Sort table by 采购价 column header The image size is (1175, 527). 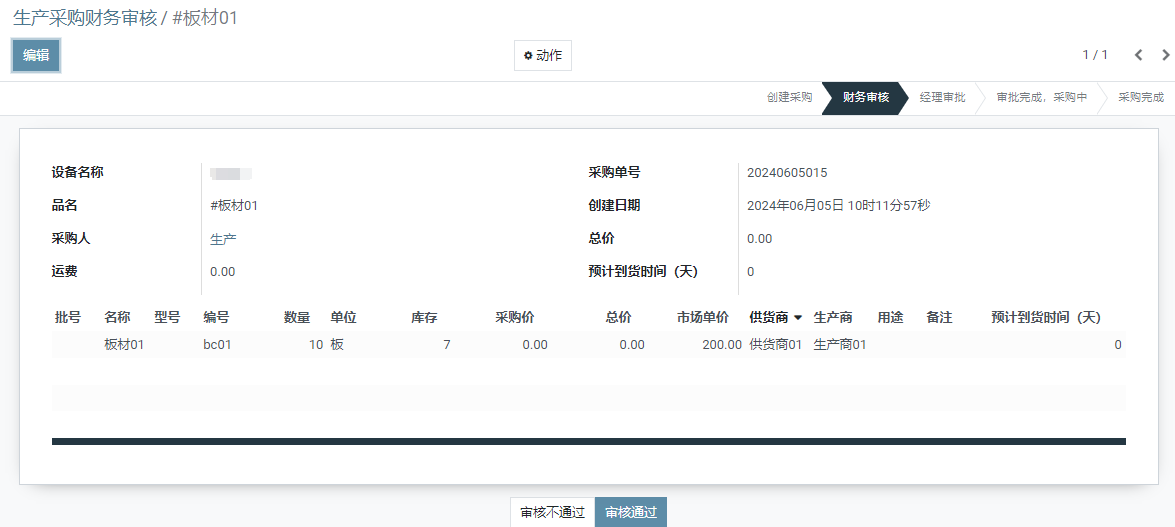point(514,318)
